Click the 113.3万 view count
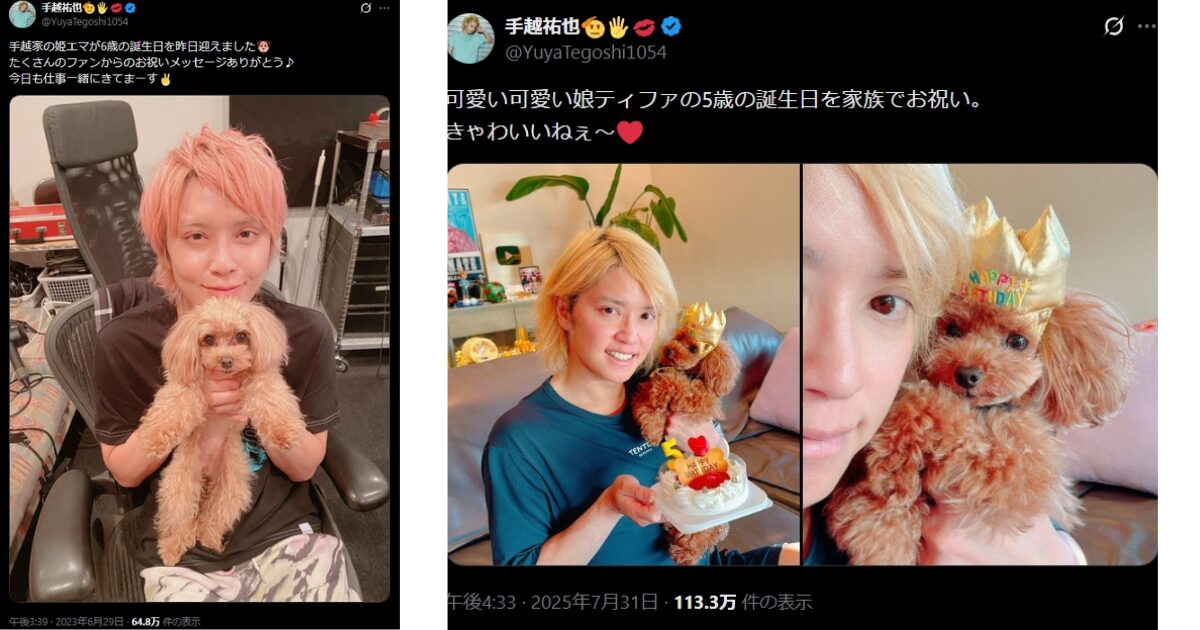Screen dimensions: 1200x630 705,602
